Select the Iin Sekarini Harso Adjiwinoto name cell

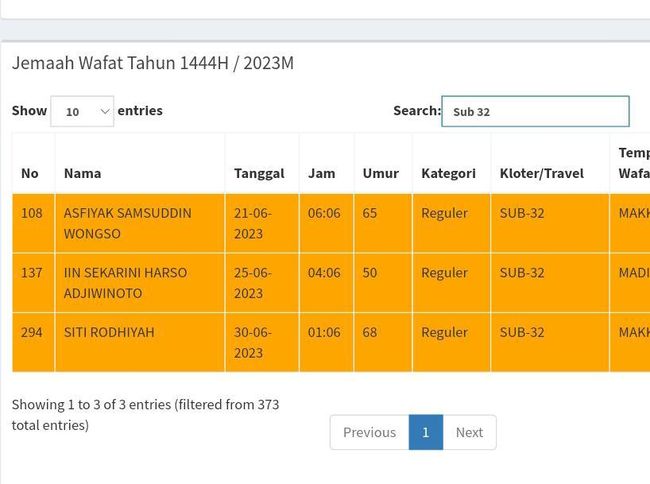(x=125, y=282)
